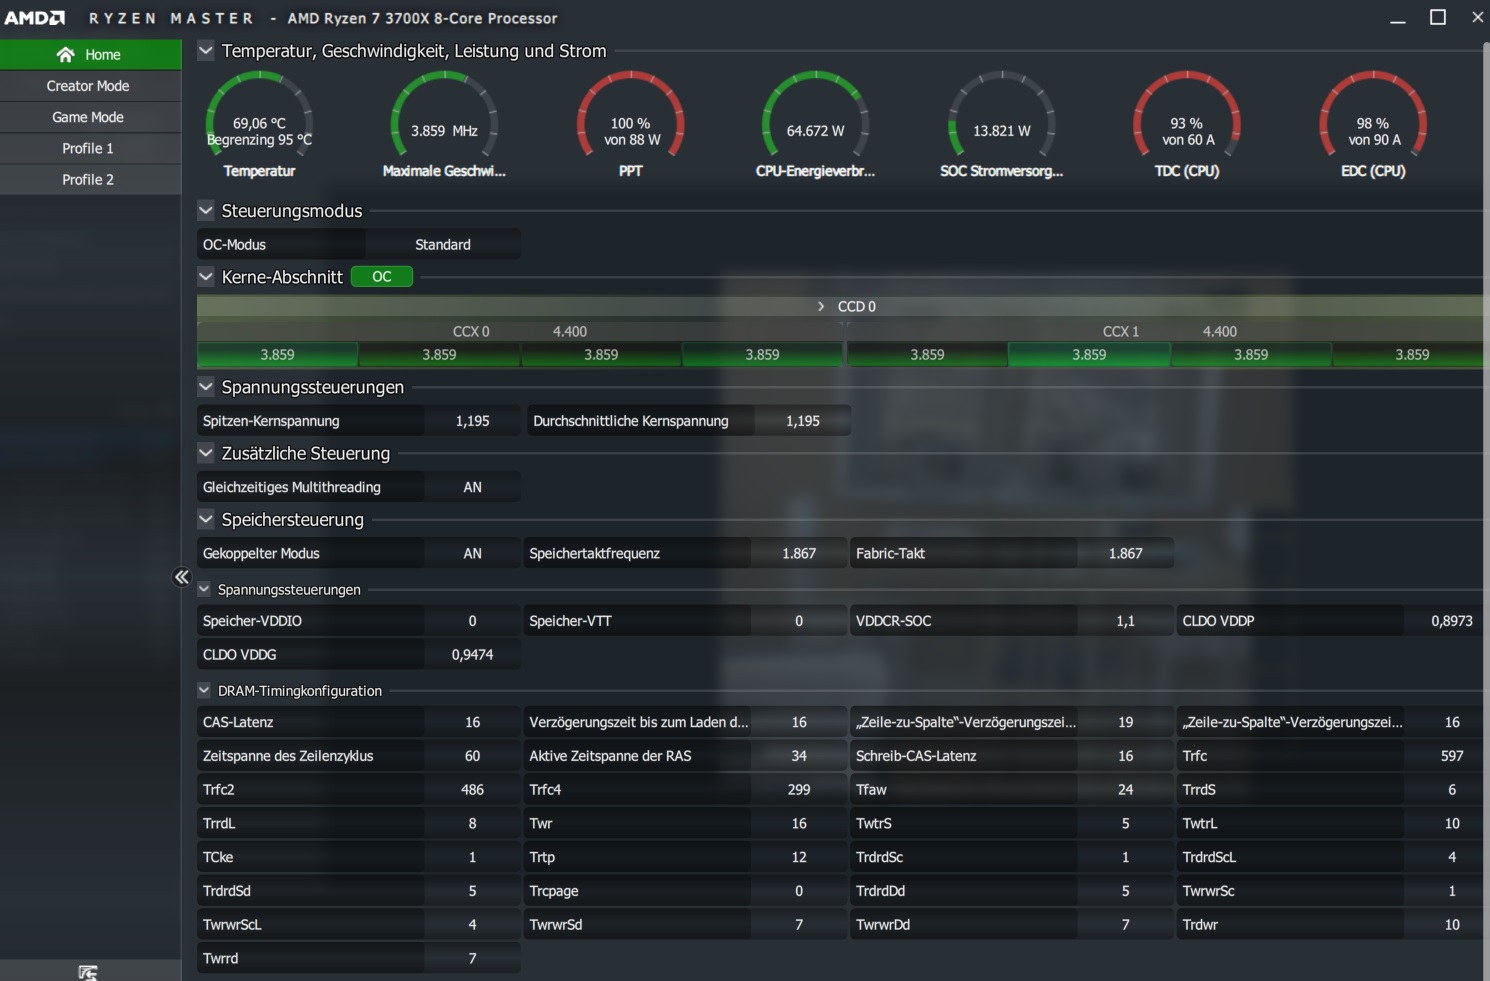Switch to Game Mode

click(90, 117)
